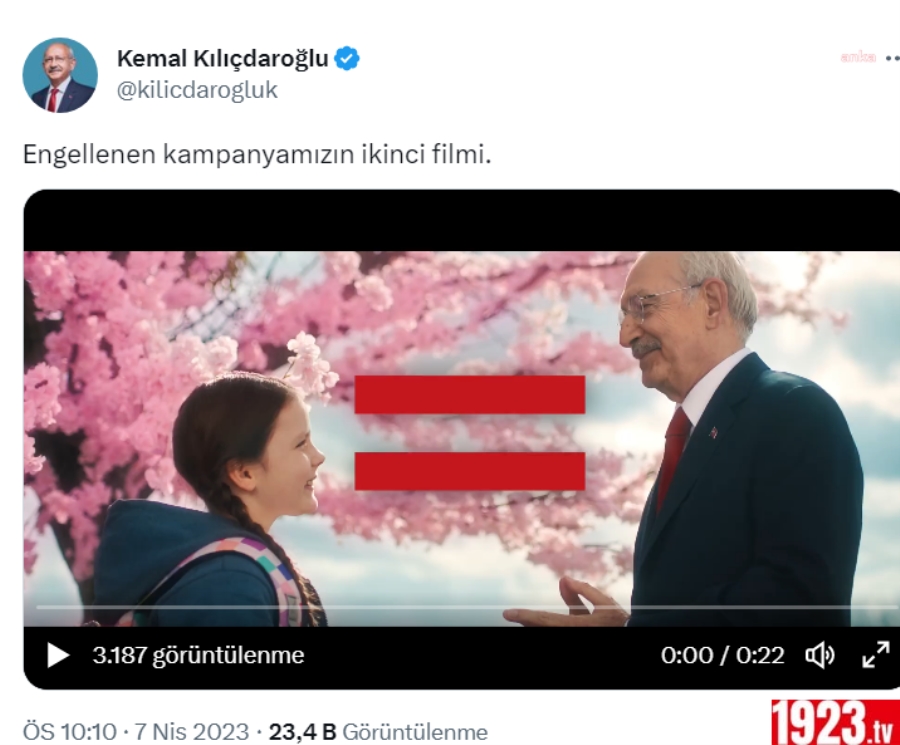The height and width of the screenshot is (745, 900).
Task: Mute the video with the speaker icon
Action: [820, 655]
